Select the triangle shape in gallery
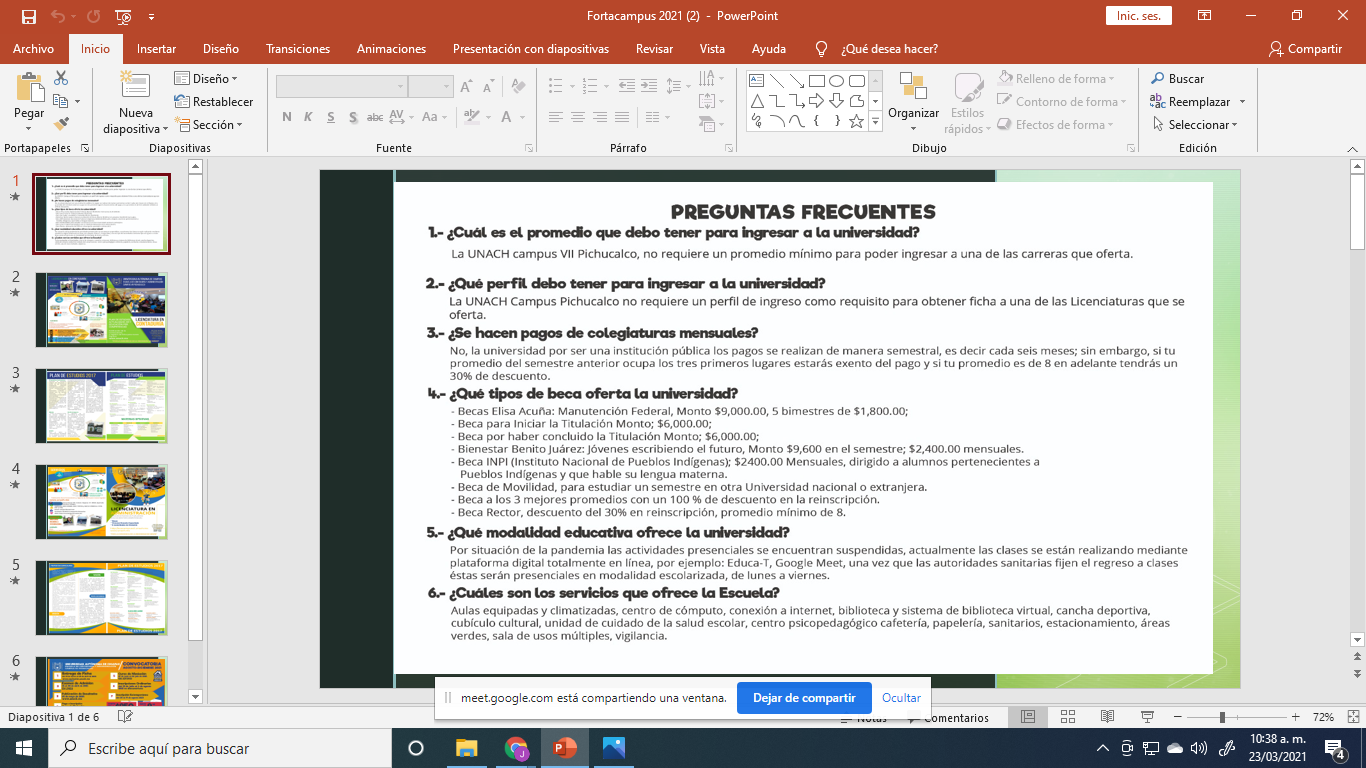 tap(757, 101)
